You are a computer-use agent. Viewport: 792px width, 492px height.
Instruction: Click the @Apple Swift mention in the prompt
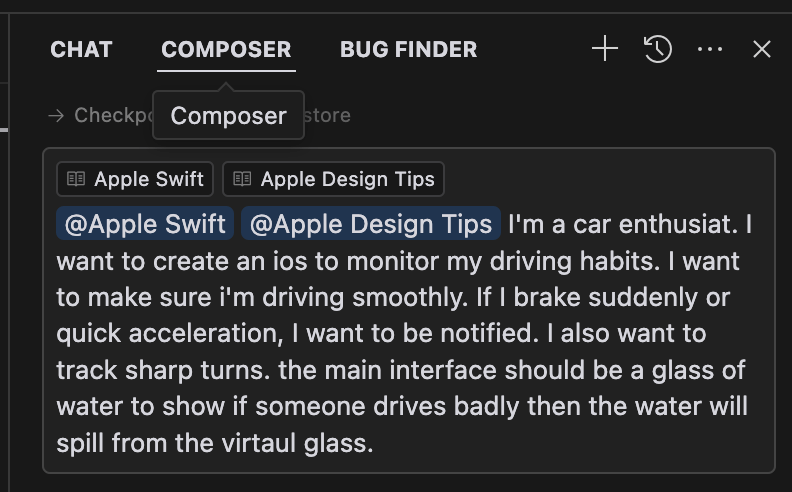point(145,224)
